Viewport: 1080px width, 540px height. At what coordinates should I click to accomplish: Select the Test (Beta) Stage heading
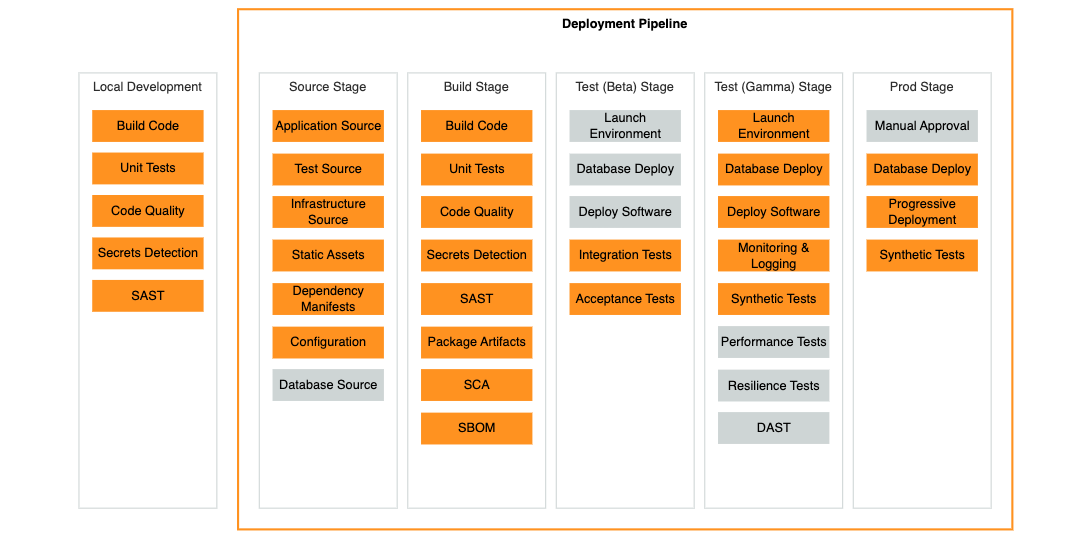[625, 87]
